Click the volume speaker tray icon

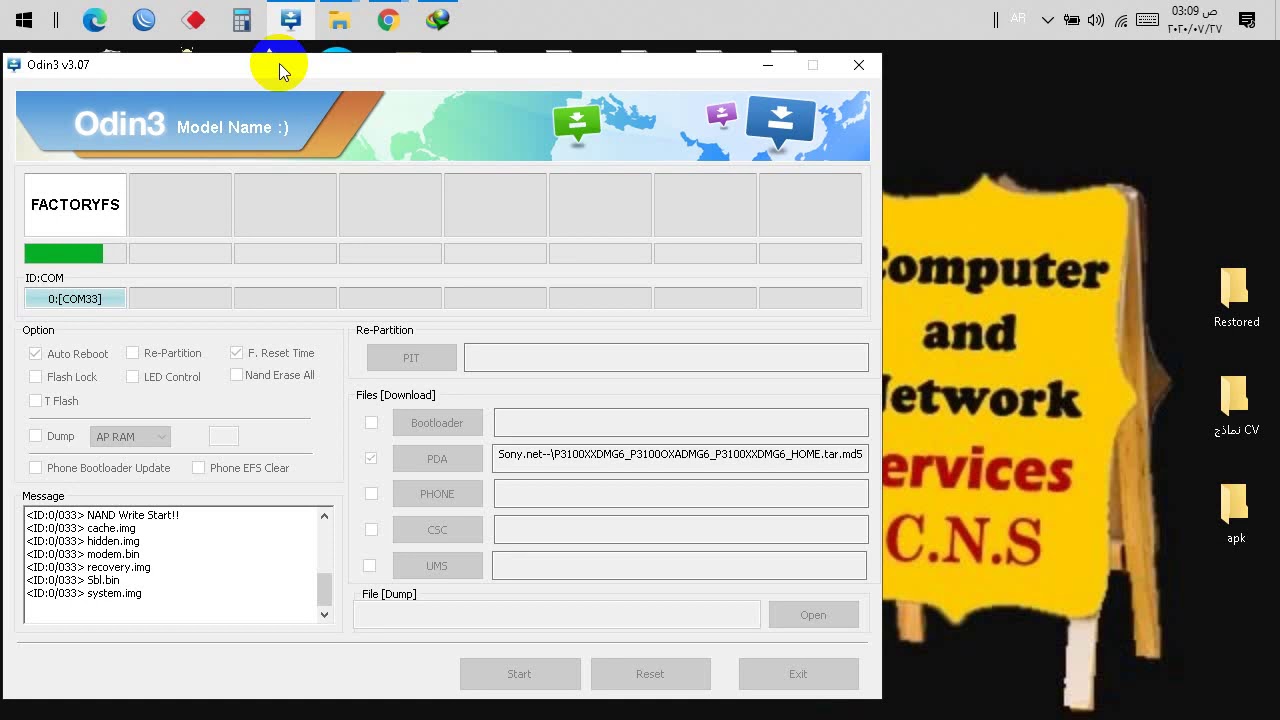[1096, 20]
